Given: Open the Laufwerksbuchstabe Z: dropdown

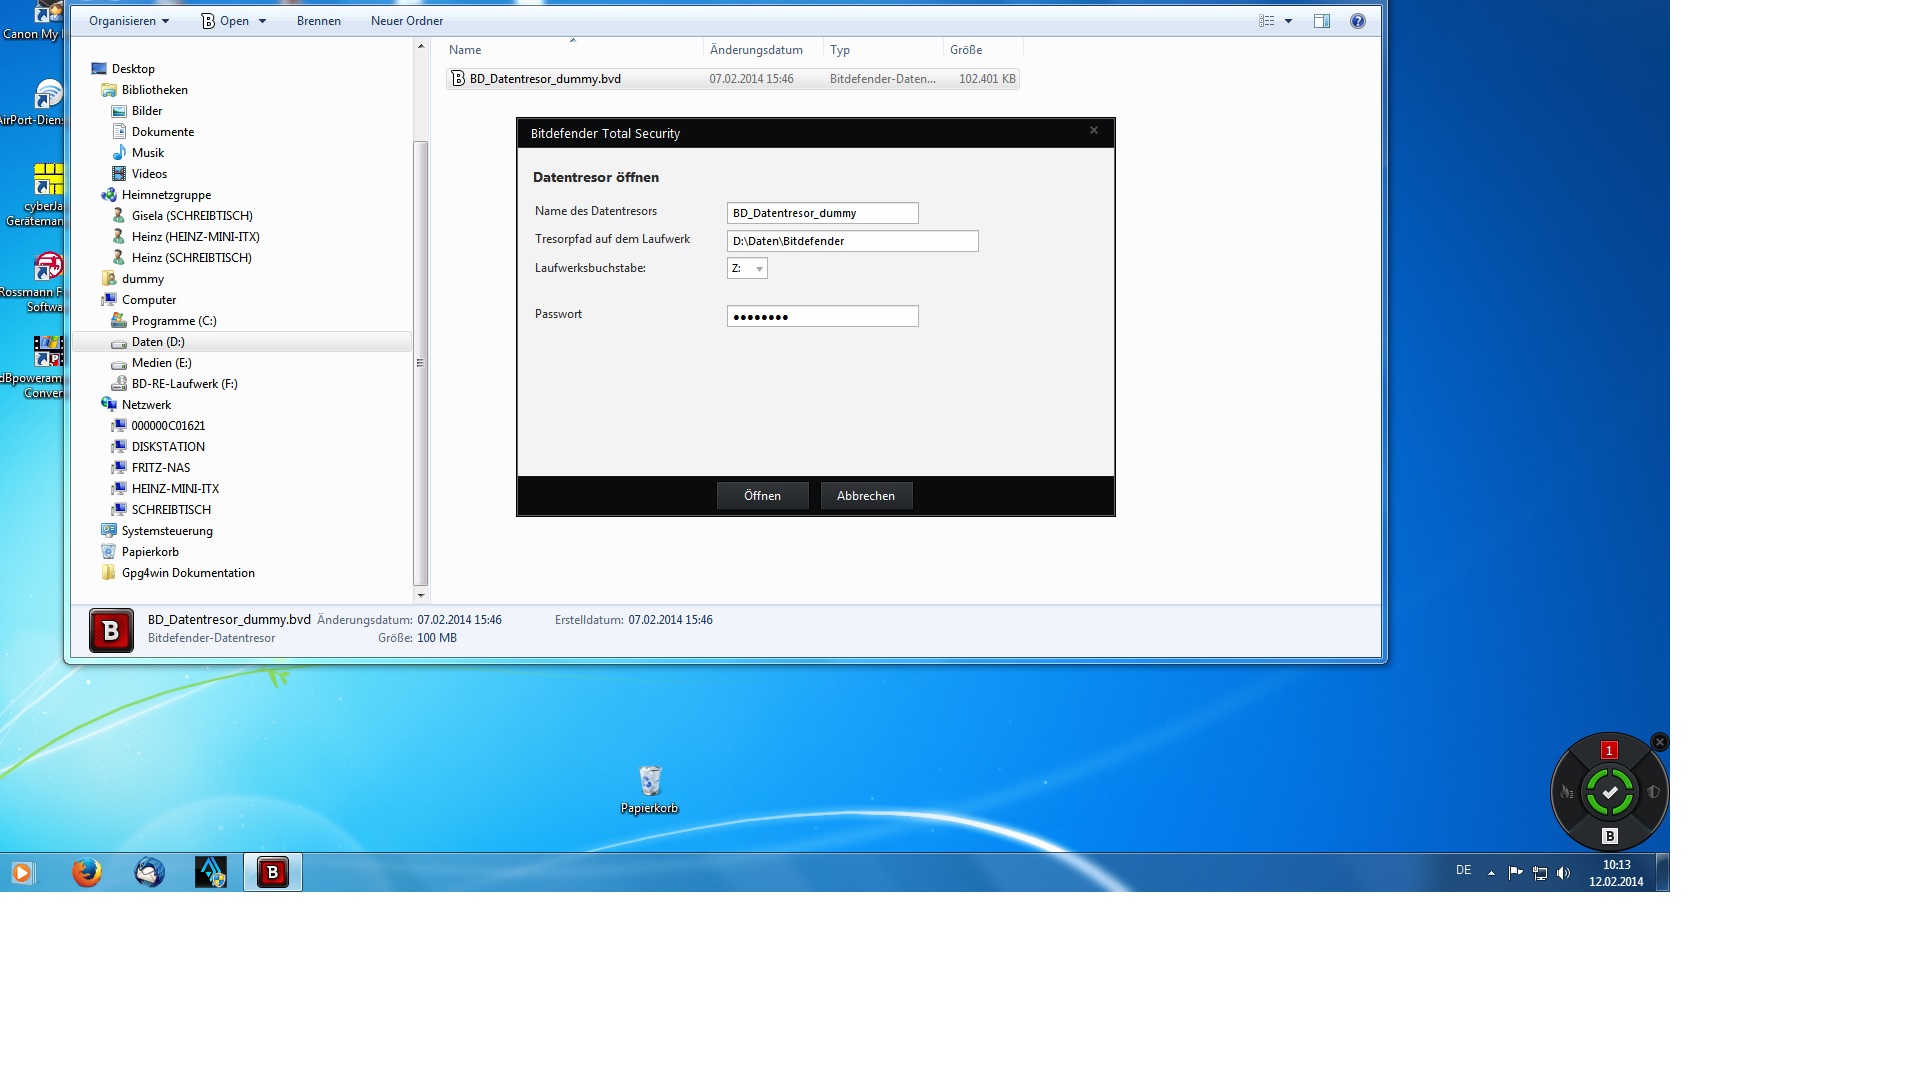Looking at the screenshot, I should coord(747,268).
